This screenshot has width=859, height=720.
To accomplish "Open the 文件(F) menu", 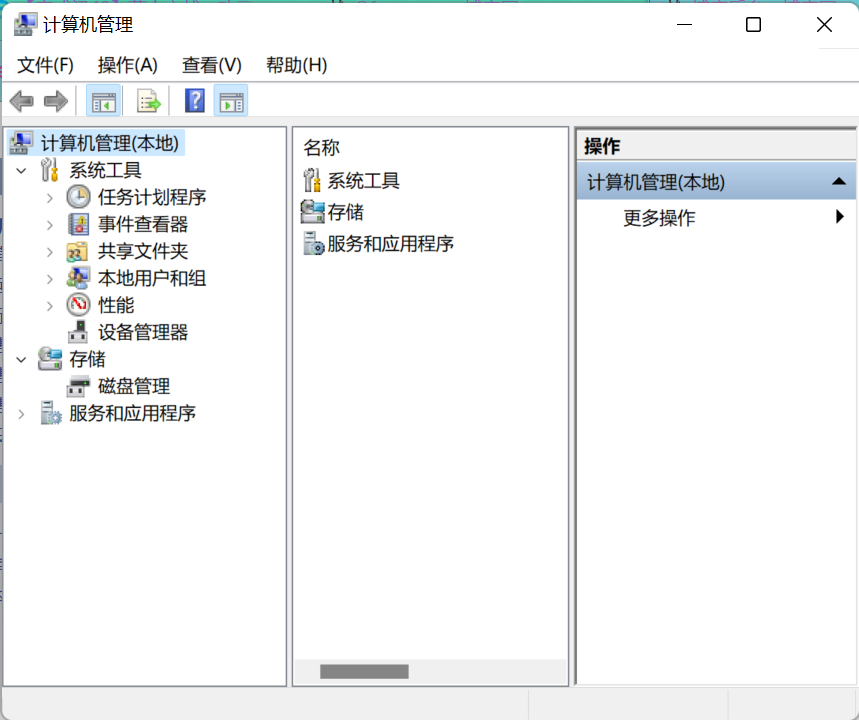I will (45, 65).
